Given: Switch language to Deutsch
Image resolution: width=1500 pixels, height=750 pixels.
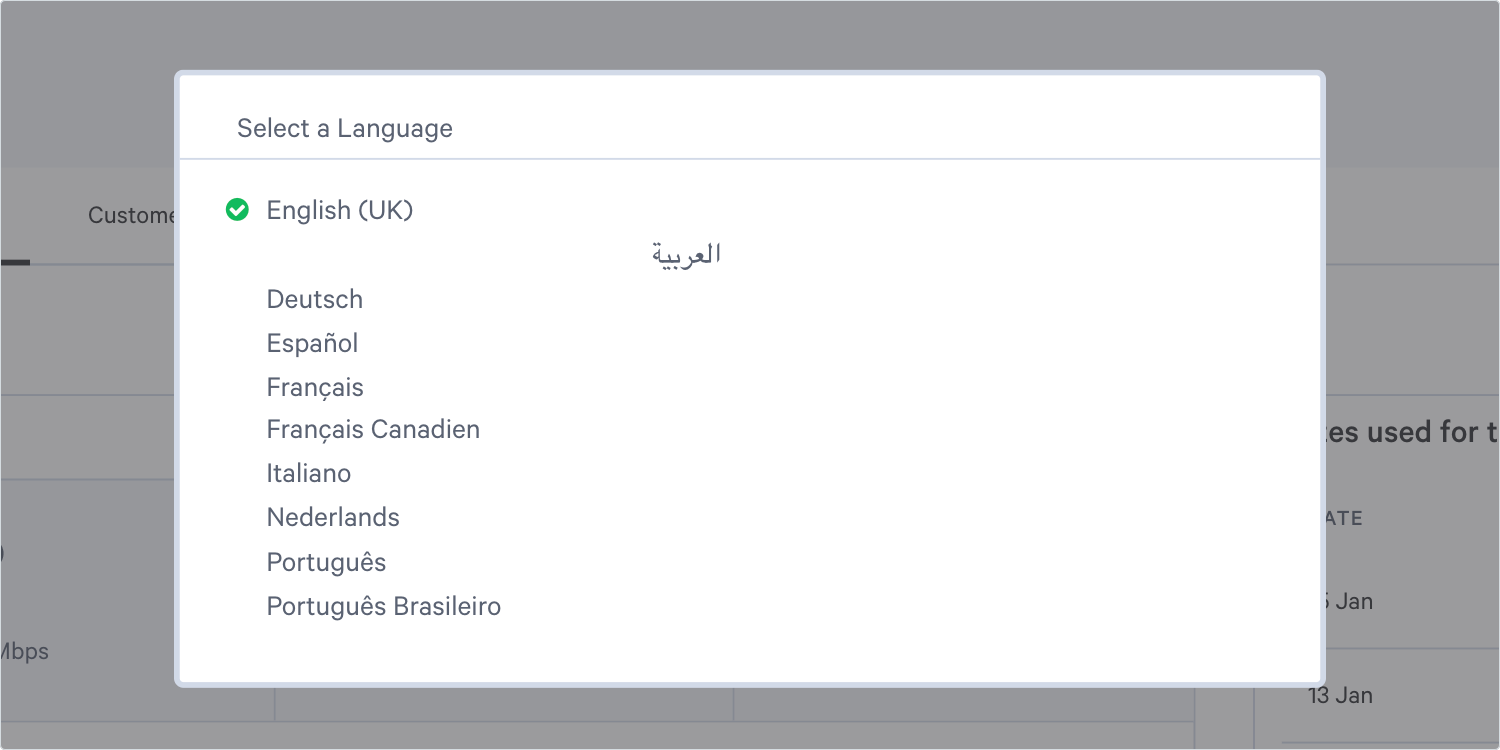Looking at the screenshot, I should (x=314, y=299).
